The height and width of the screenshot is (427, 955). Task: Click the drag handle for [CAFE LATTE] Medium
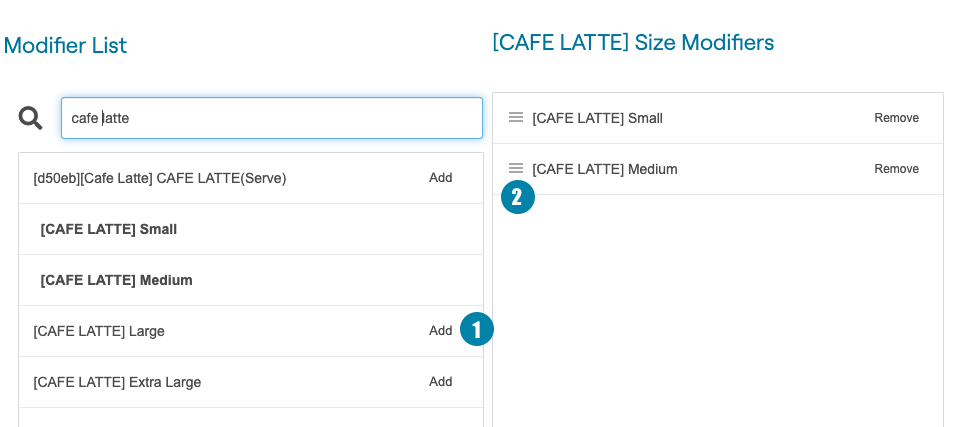[516, 168]
